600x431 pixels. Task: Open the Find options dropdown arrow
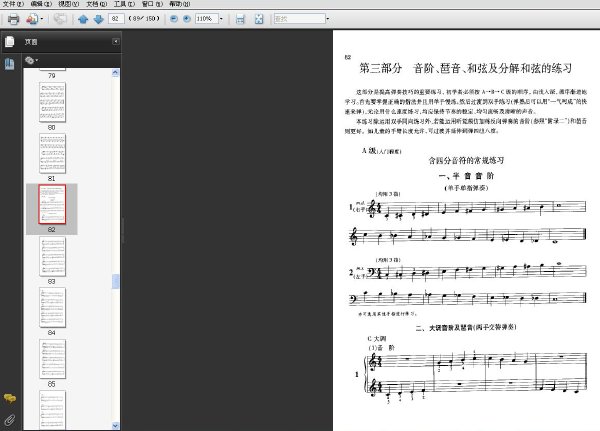[328, 18]
